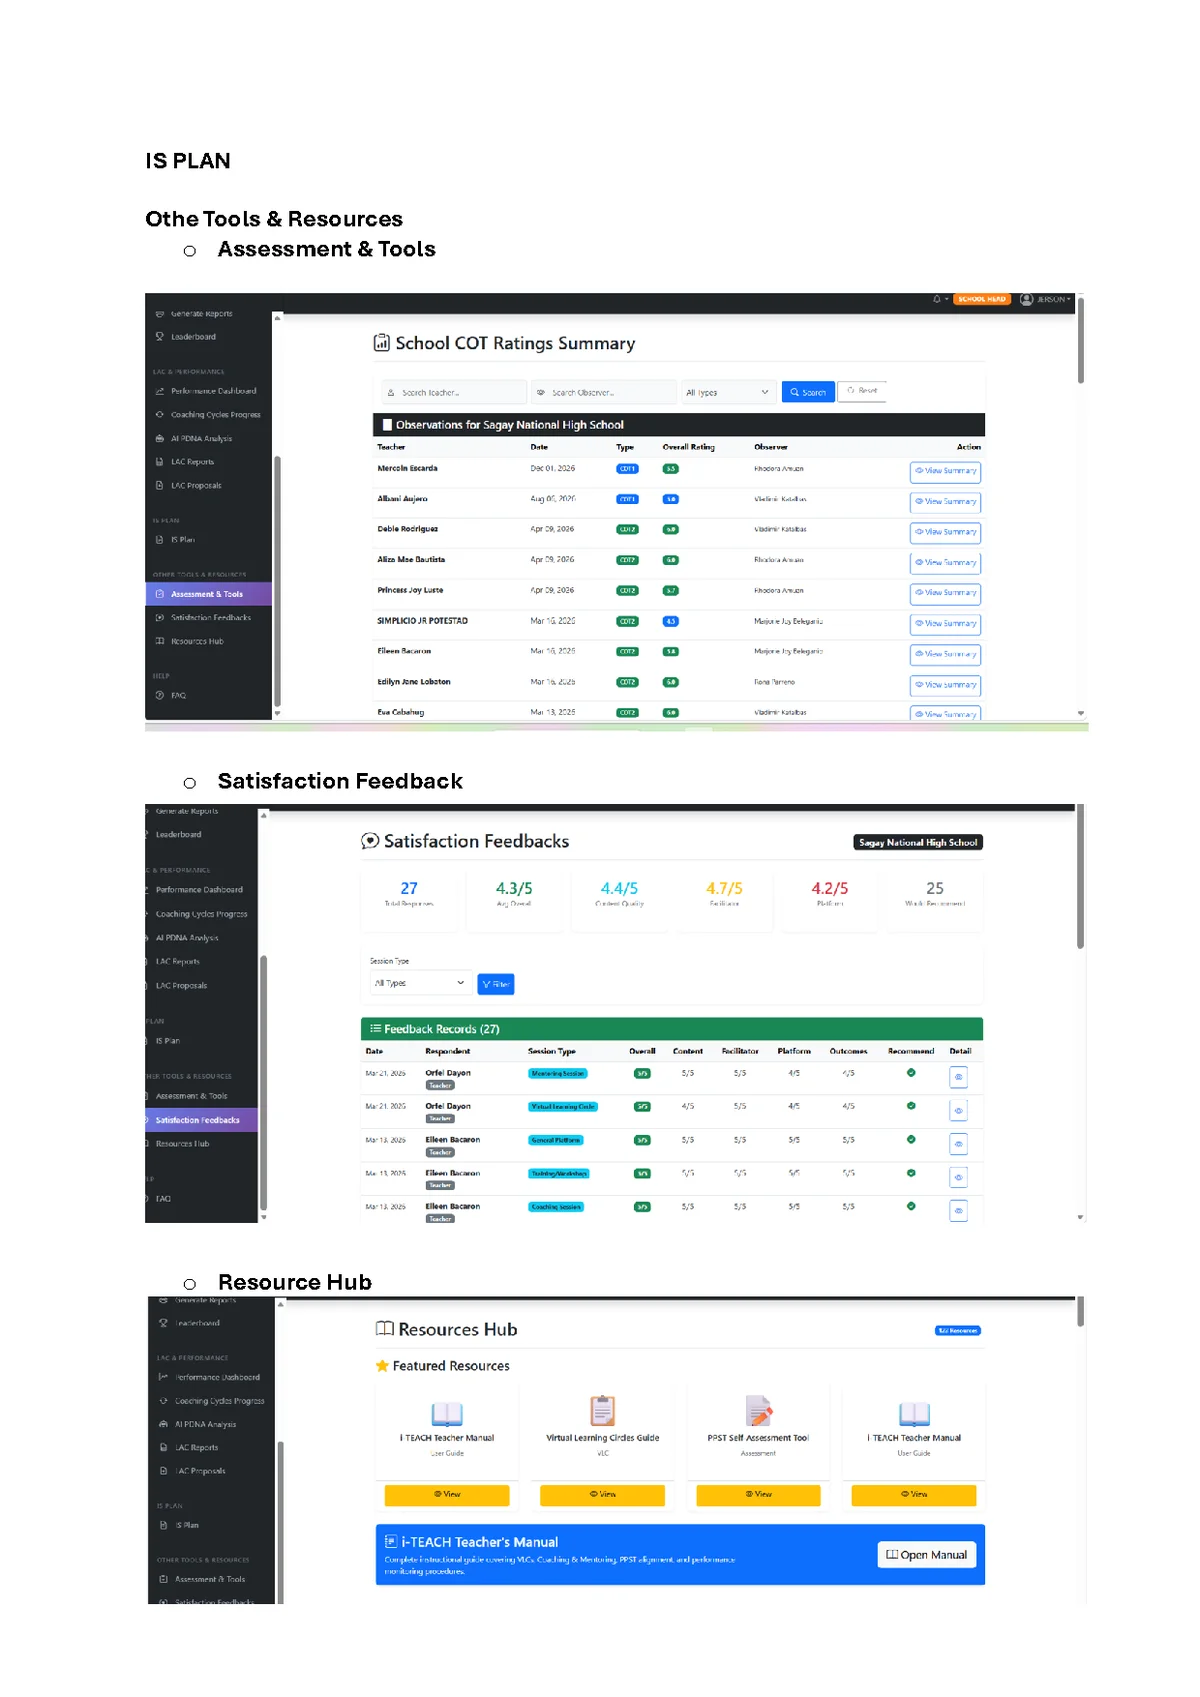
Task: Click the blue Filter funnel button
Action: click(x=495, y=984)
